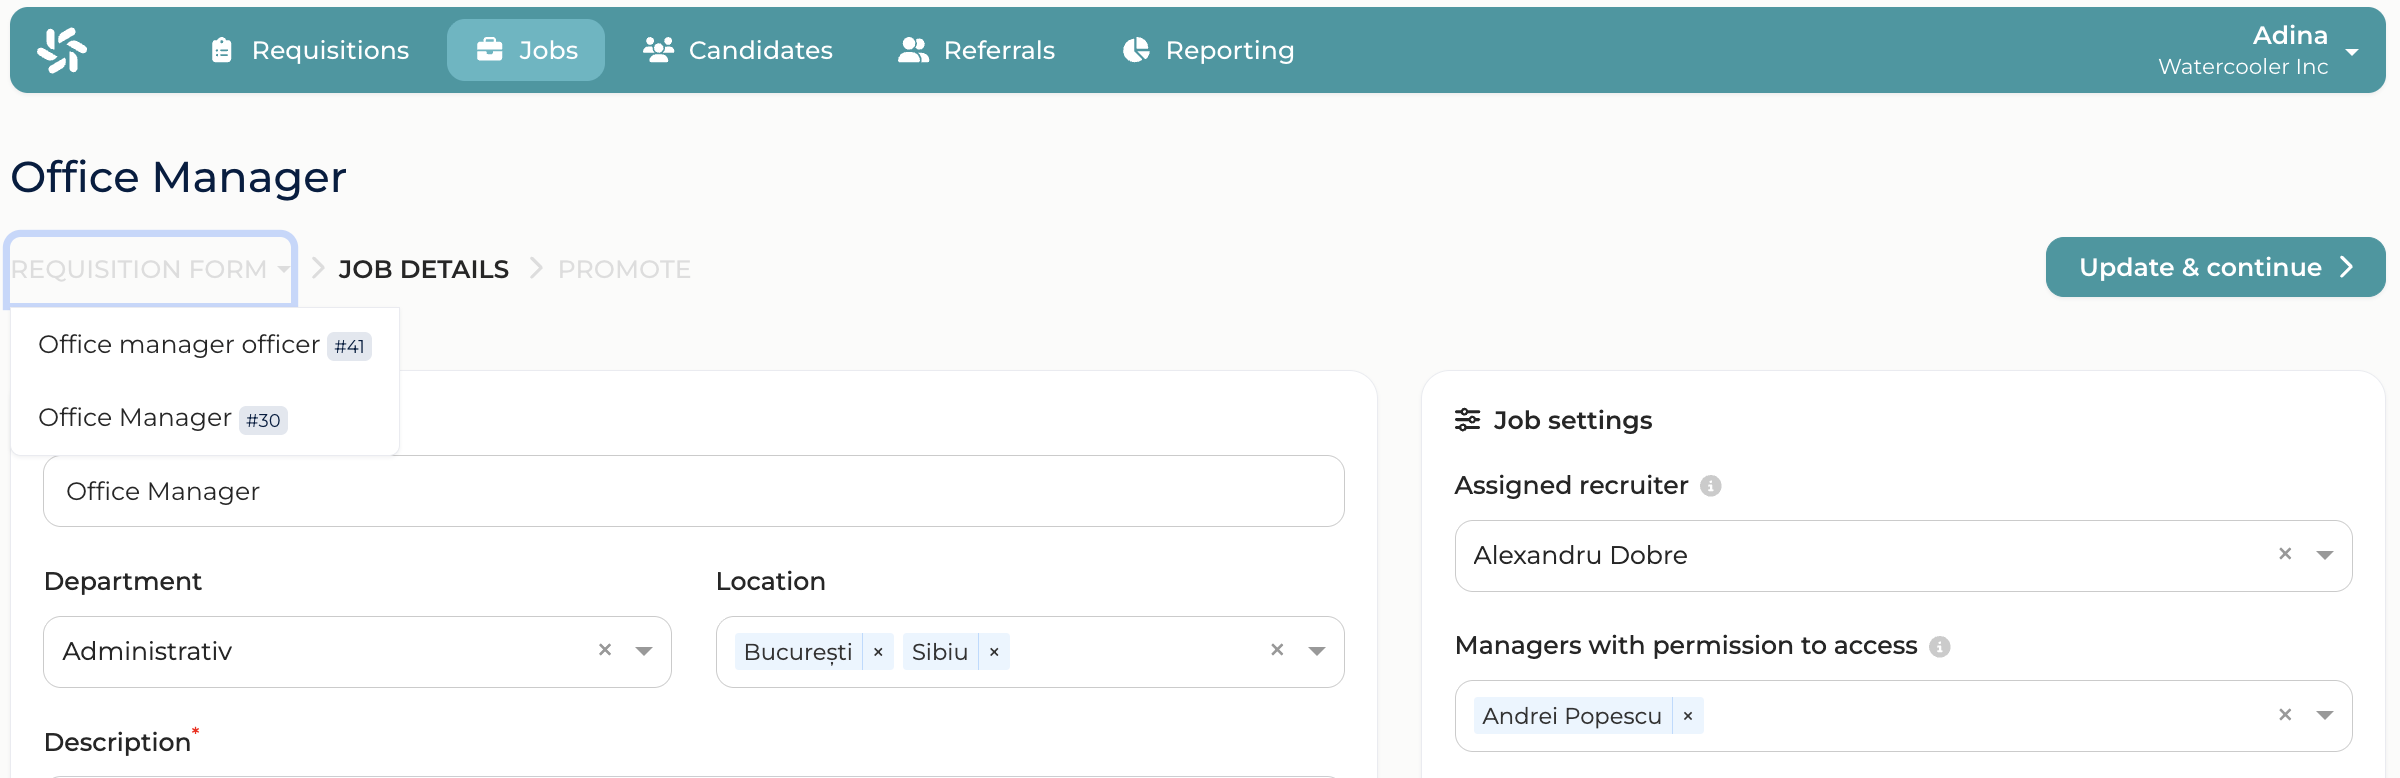
Task: Open the Referrals section
Action: [x=976, y=50]
